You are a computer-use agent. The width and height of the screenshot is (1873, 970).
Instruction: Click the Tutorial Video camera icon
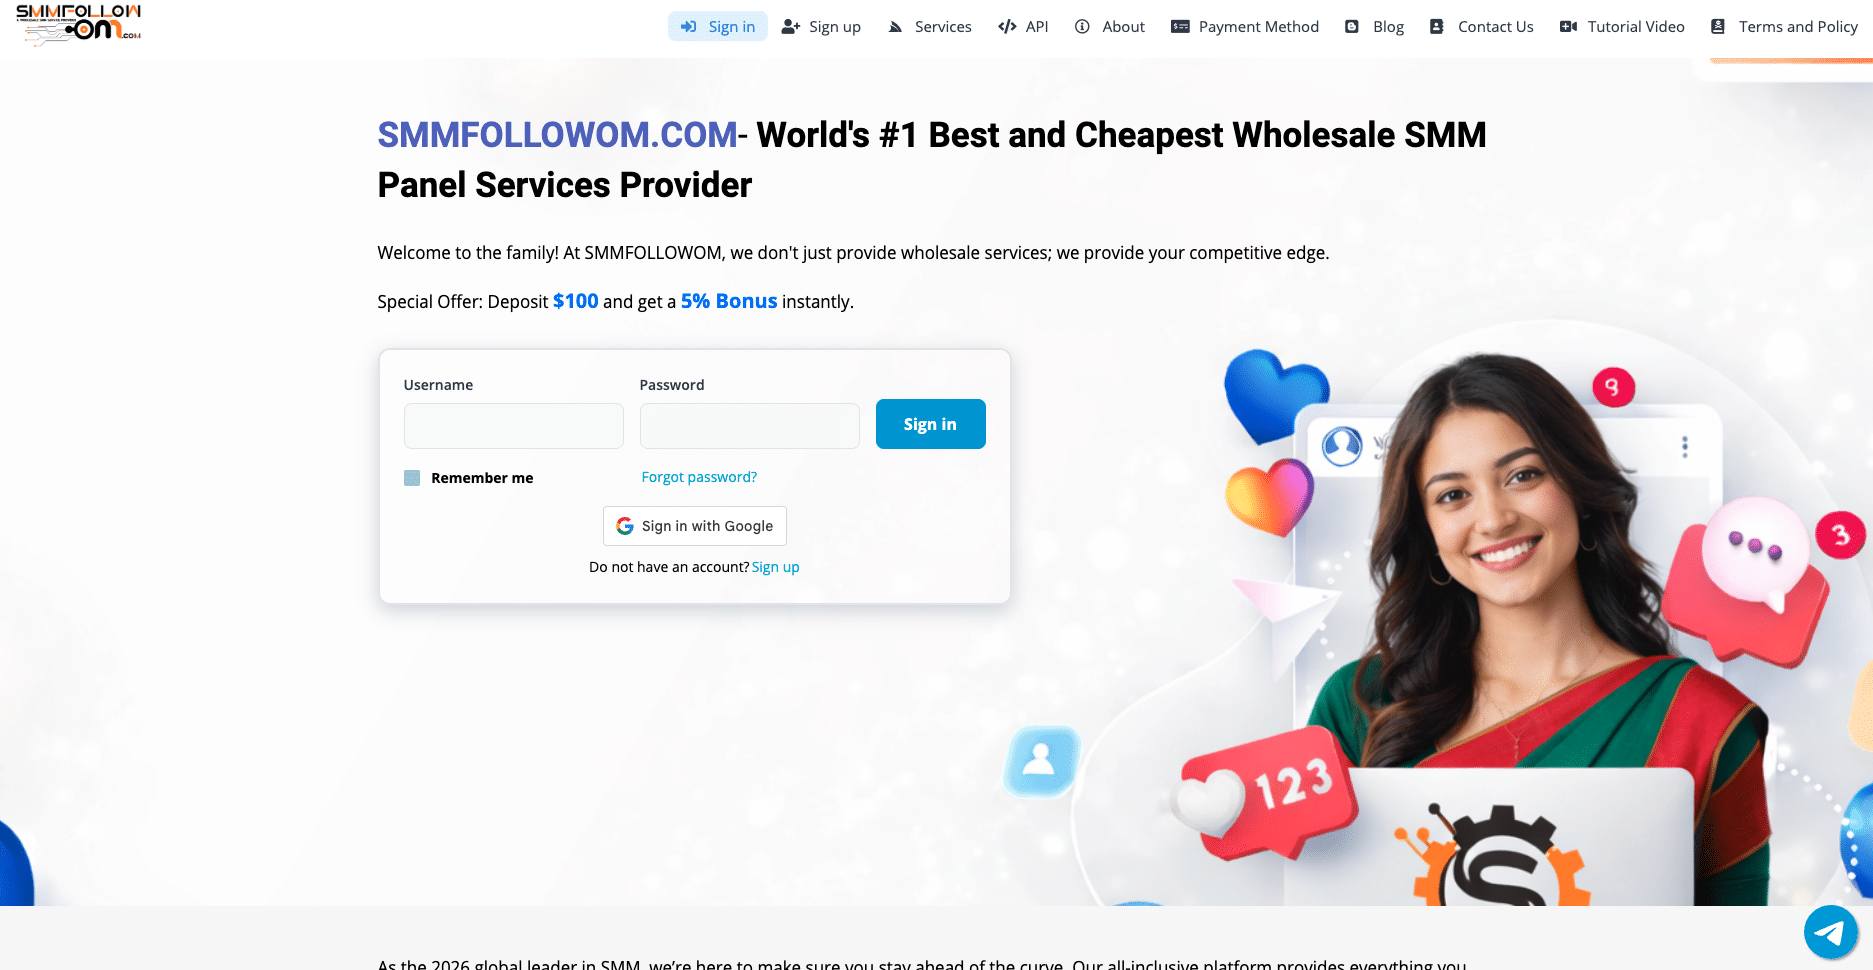click(1568, 27)
